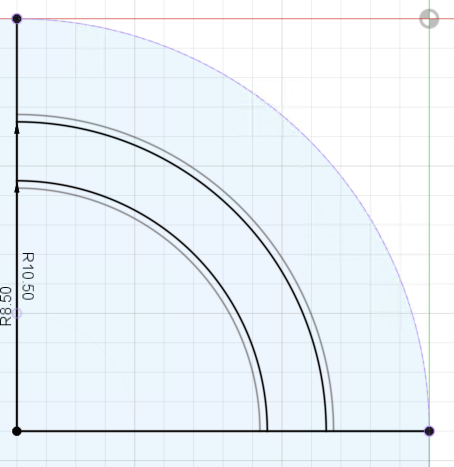The width and height of the screenshot is (454, 467).
Task: Click the sketch point atop the vertical line
Action: [17, 19]
